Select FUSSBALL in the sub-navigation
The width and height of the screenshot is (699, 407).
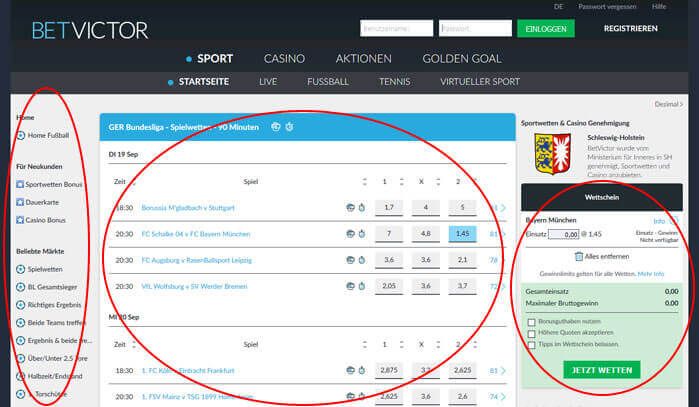328,82
